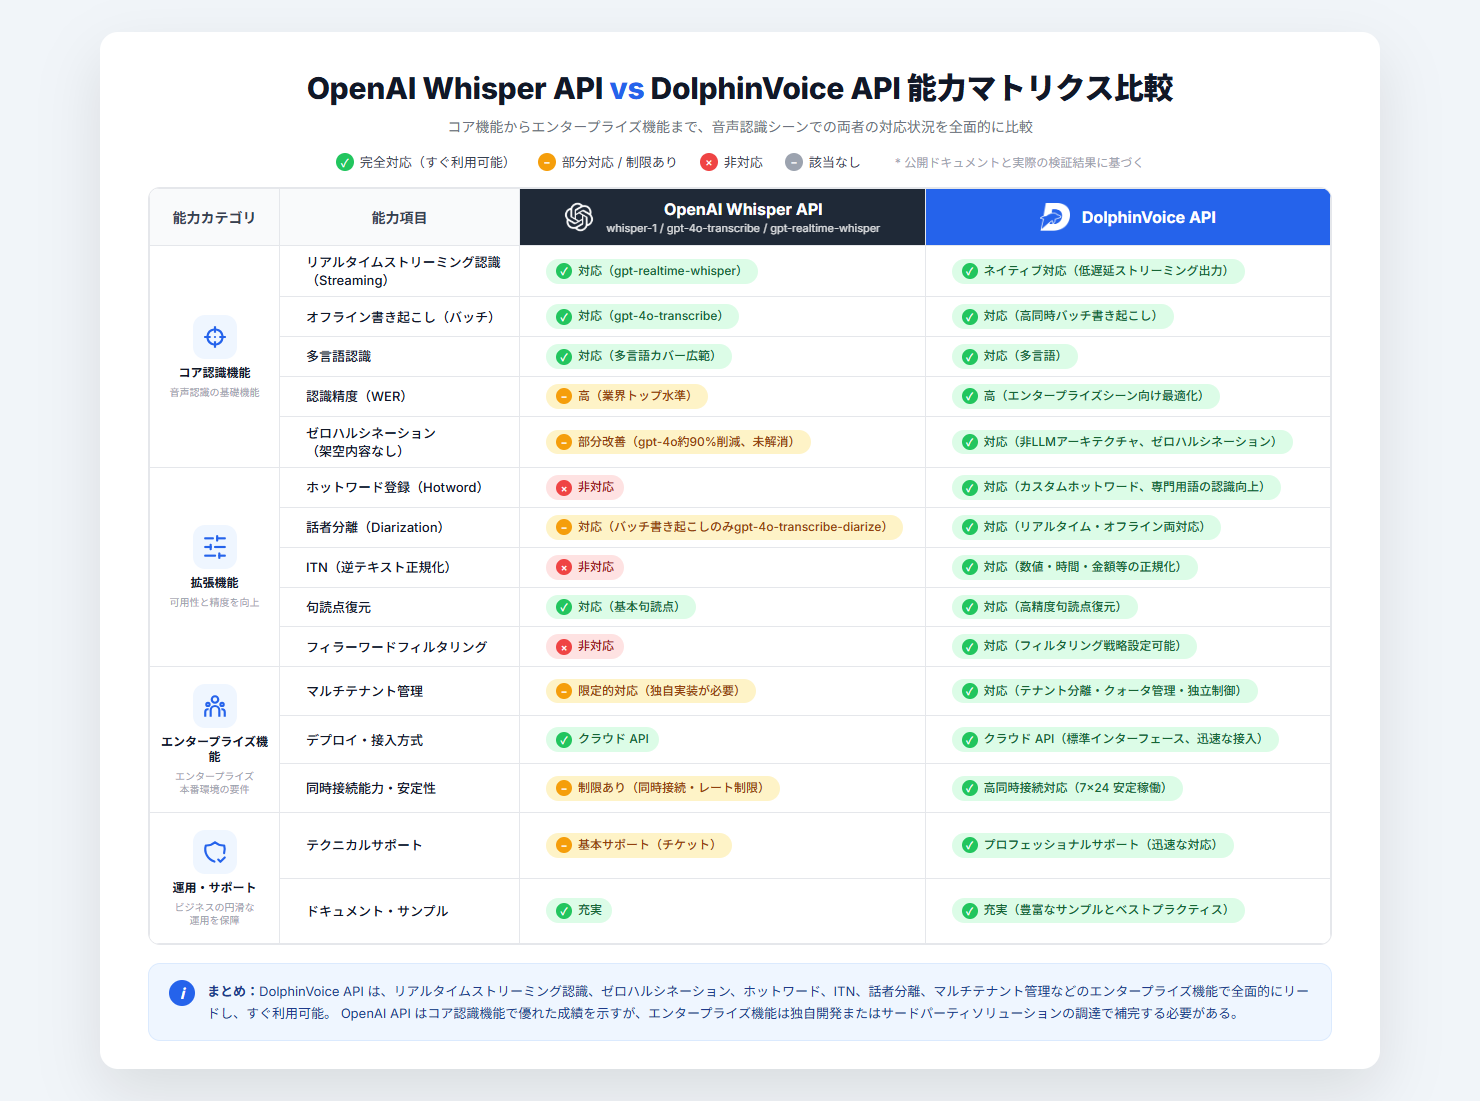Click orange legend icon for 部分対応
This screenshot has height=1101, width=1480.
click(x=547, y=162)
